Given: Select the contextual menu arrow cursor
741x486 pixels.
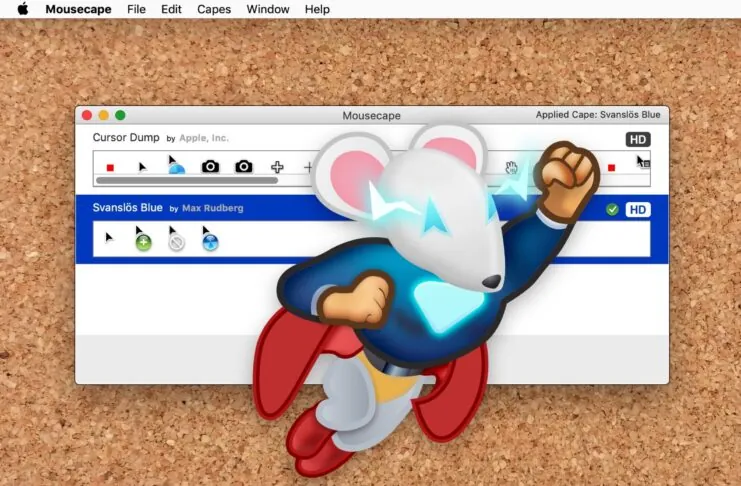Looking at the screenshot, I should pos(643,162).
